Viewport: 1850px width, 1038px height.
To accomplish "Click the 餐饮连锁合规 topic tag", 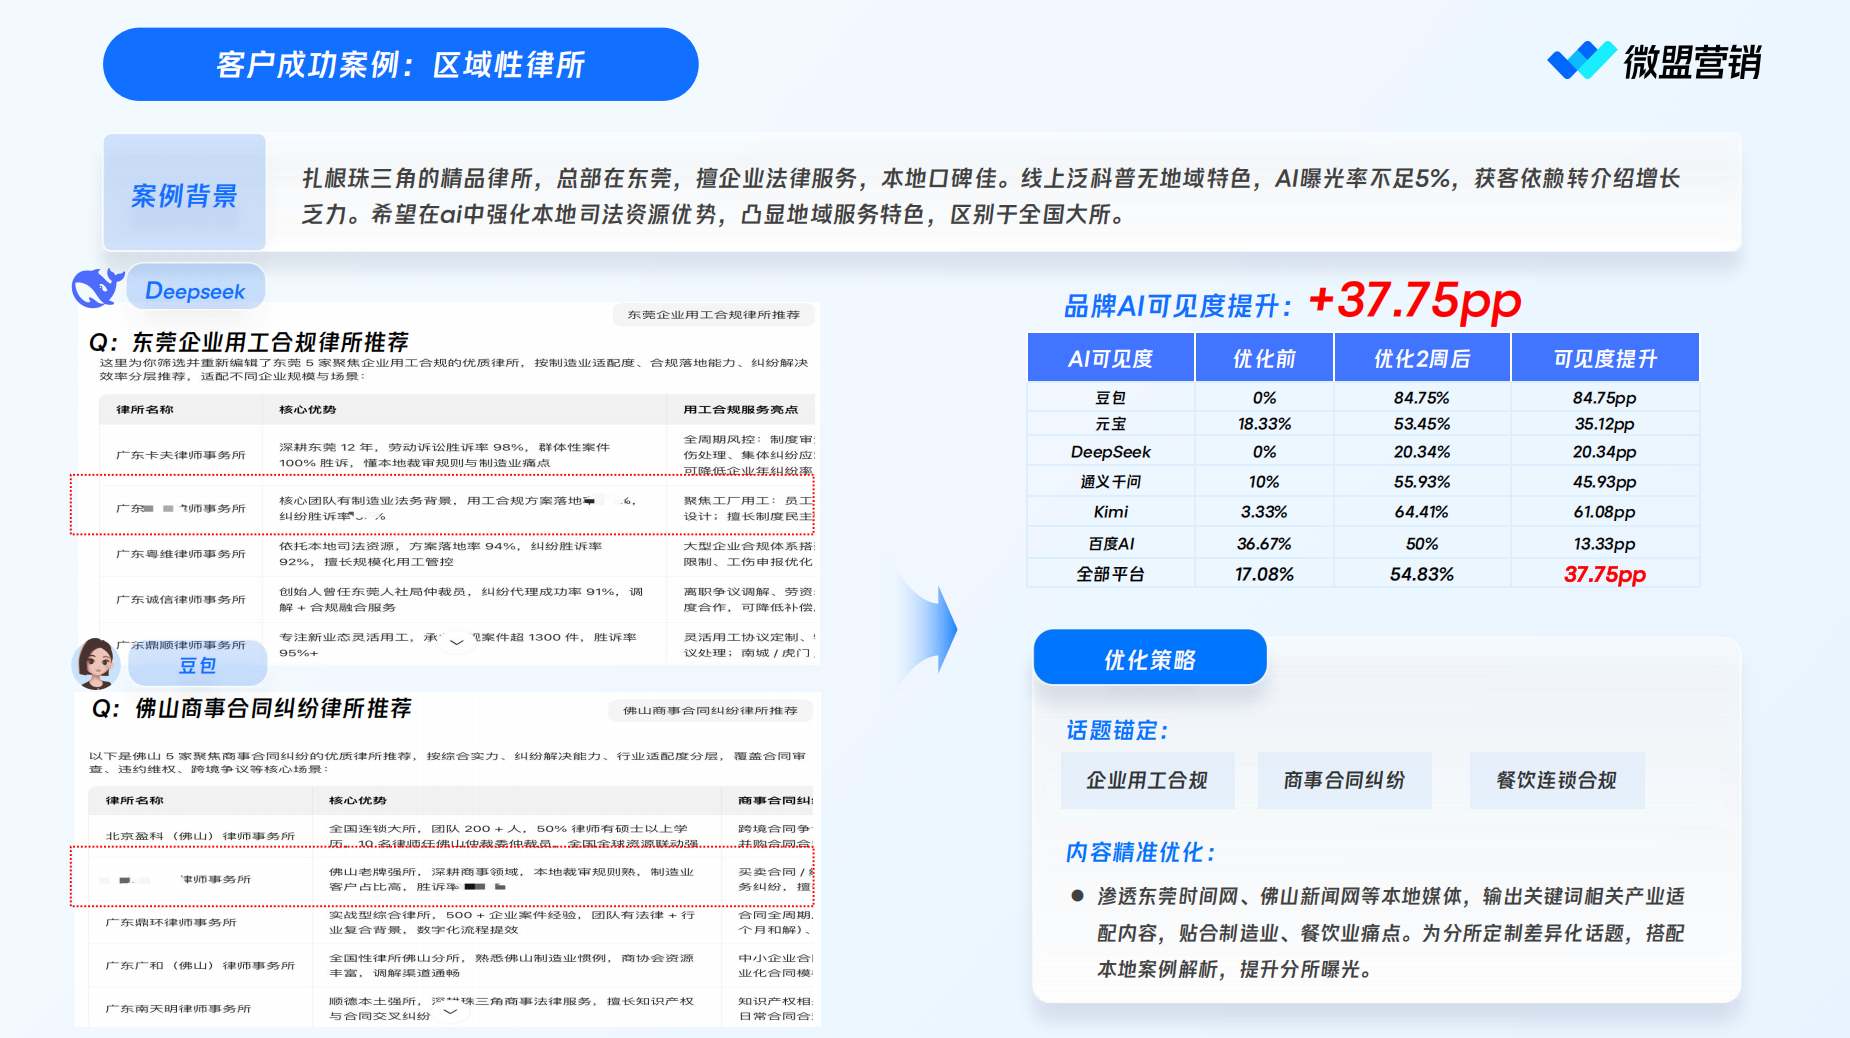I will pos(1556,780).
